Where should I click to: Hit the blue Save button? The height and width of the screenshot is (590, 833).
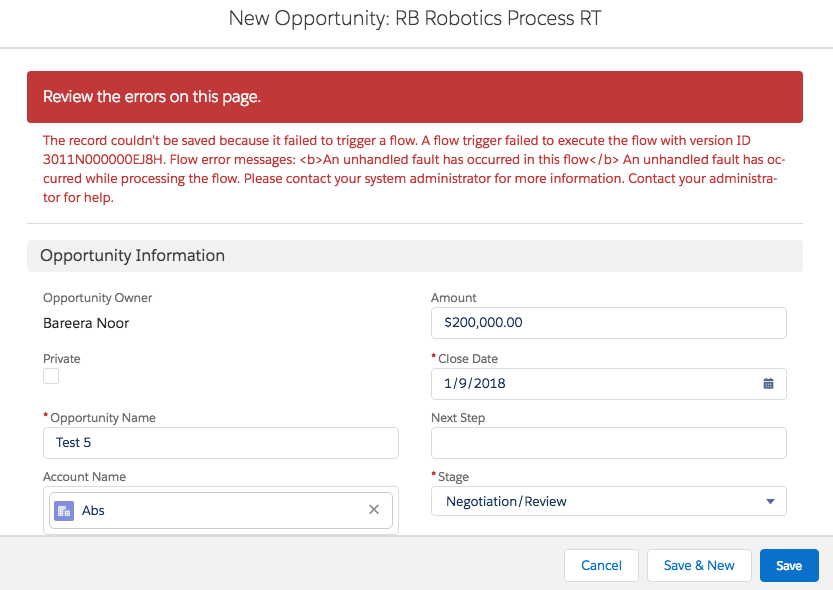click(x=789, y=565)
